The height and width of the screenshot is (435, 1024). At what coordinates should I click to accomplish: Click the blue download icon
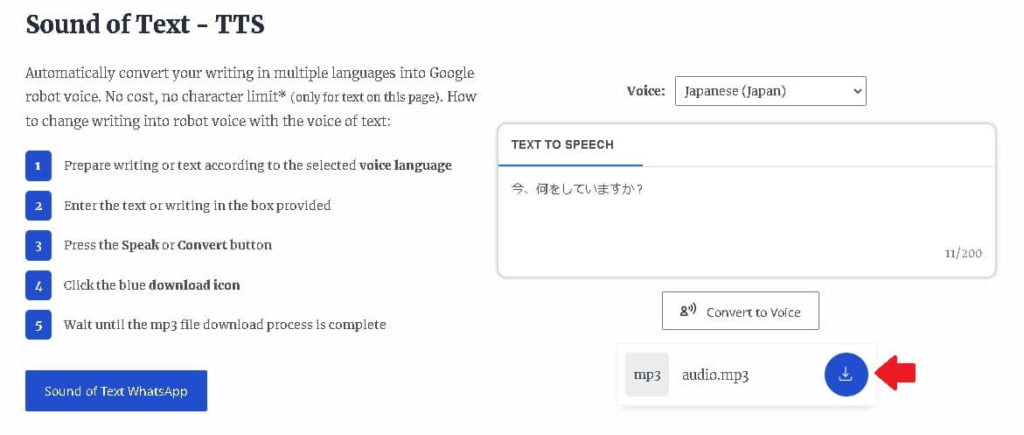[x=846, y=375]
